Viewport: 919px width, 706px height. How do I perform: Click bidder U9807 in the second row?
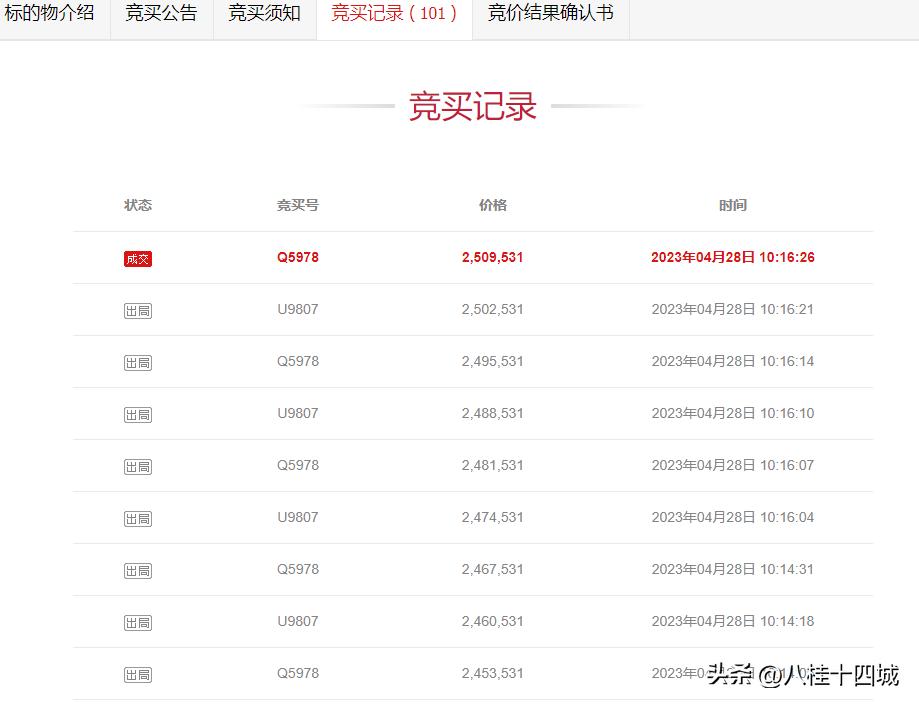pyautogui.click(x=297, y=310)
